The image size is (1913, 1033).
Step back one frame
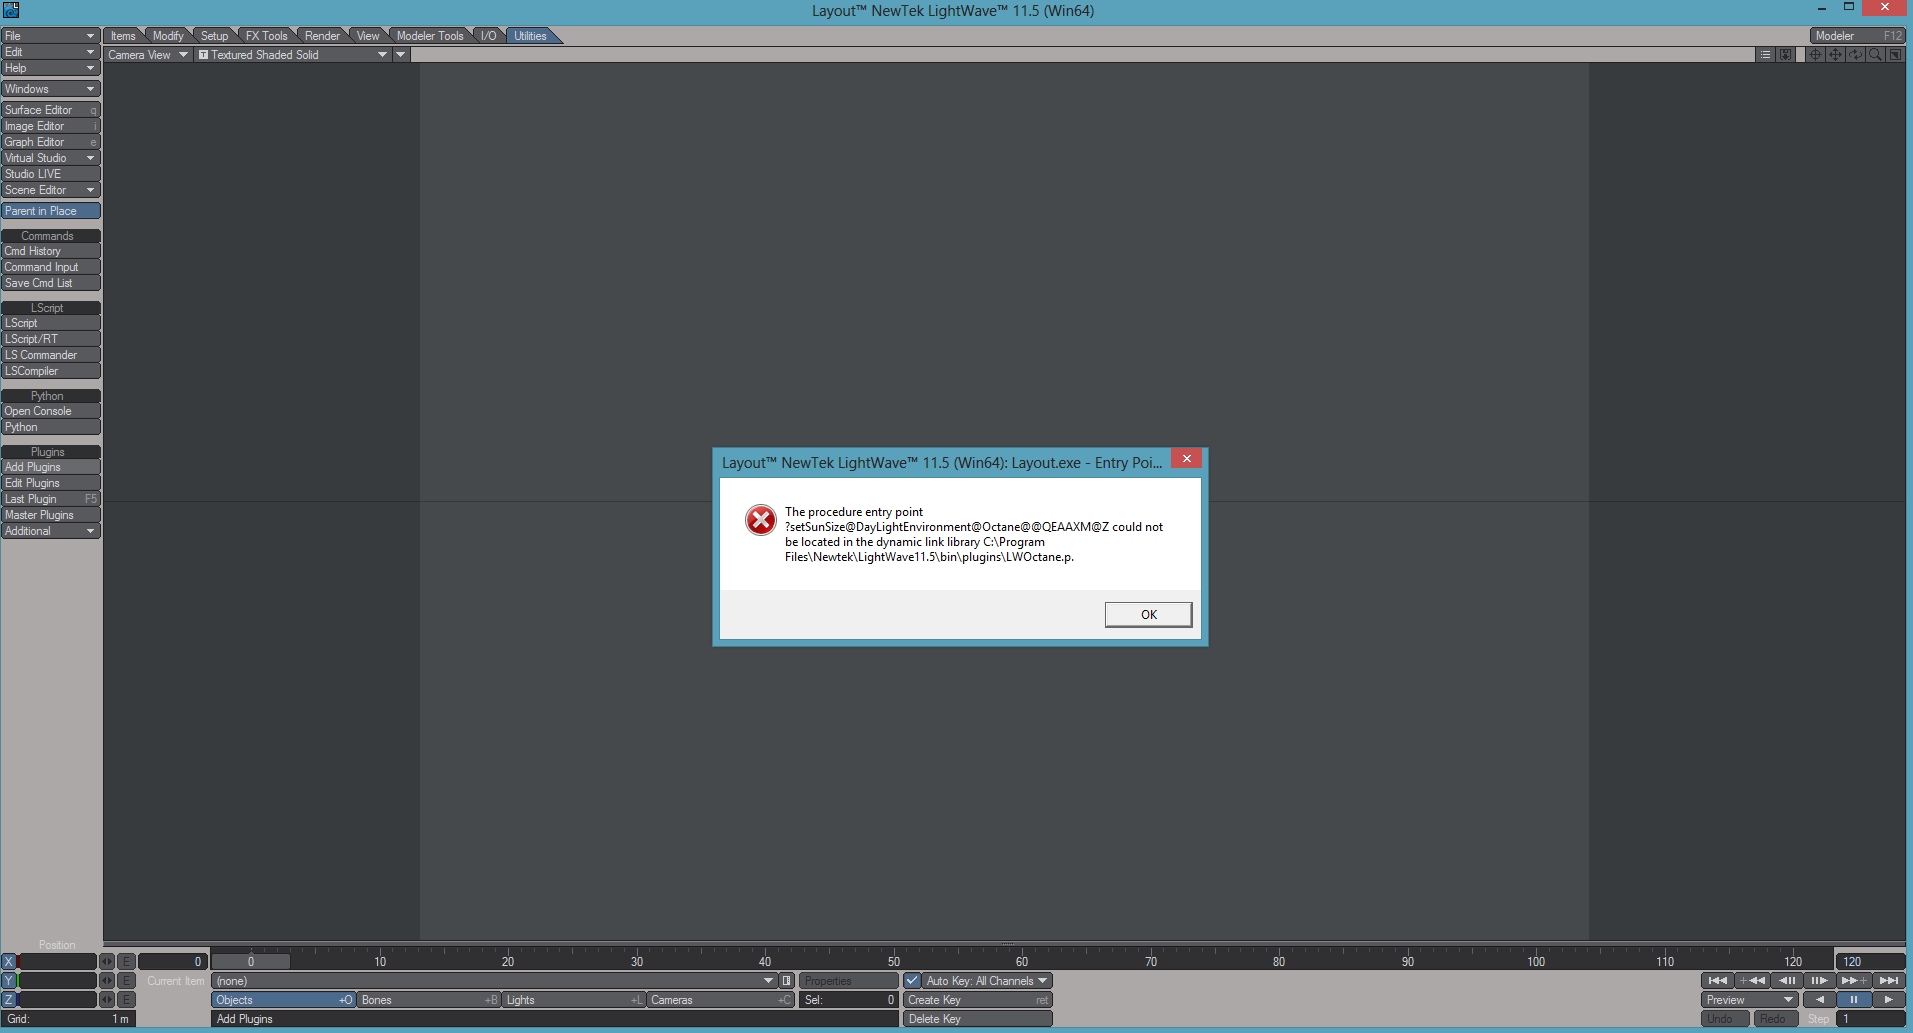pos(1786,981)
